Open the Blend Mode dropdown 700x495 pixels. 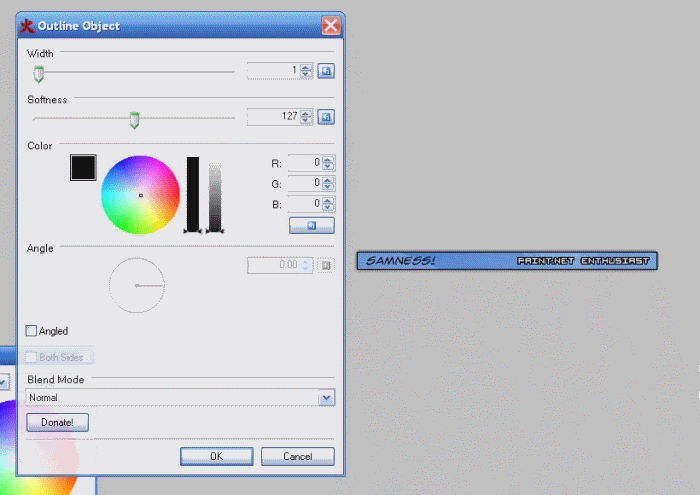(x=326, y=398)
